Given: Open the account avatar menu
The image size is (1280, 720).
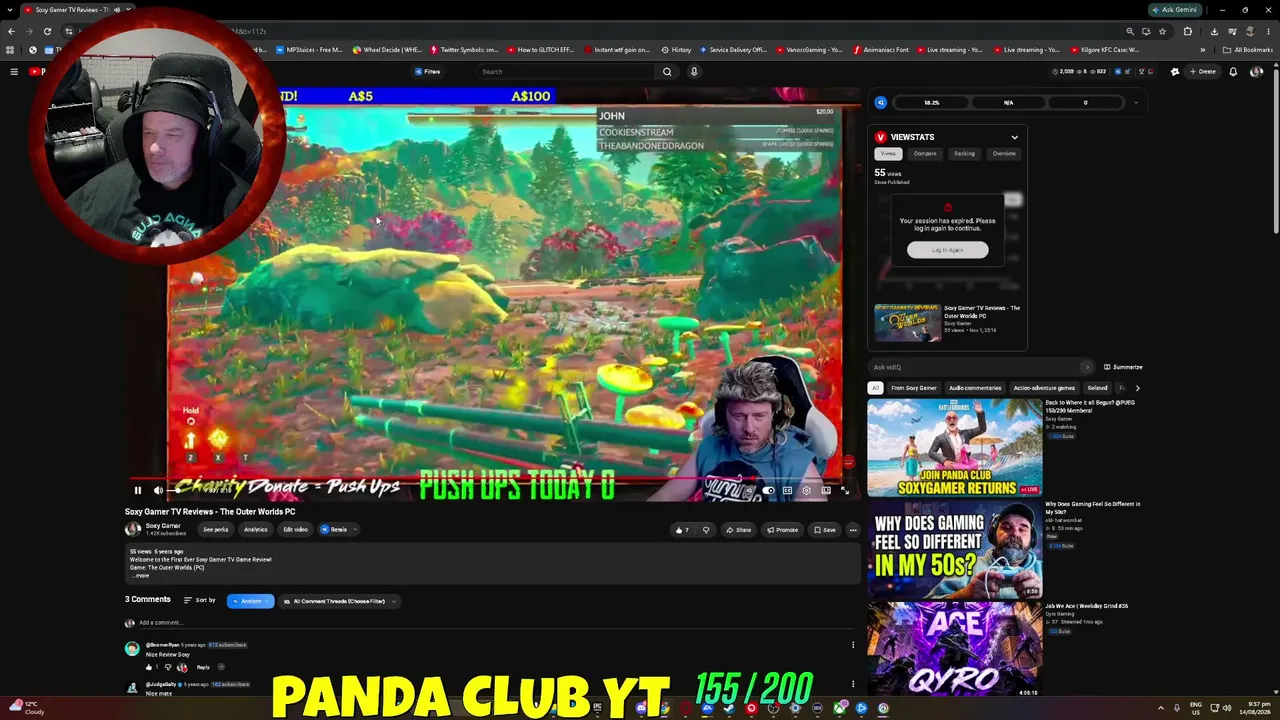Looking at the screenshot, I should pos(1256,72).
